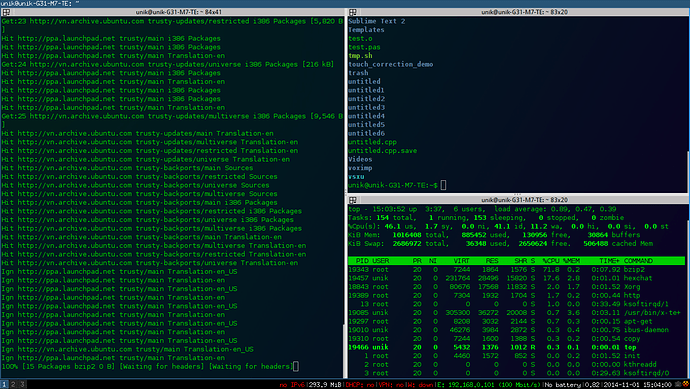Image resolution: width=690 pixels, height=389 pixels.
Task: Click the shell prompt 'unik@unik-G31-M7-TE:~$'
Action: (393, 185)
